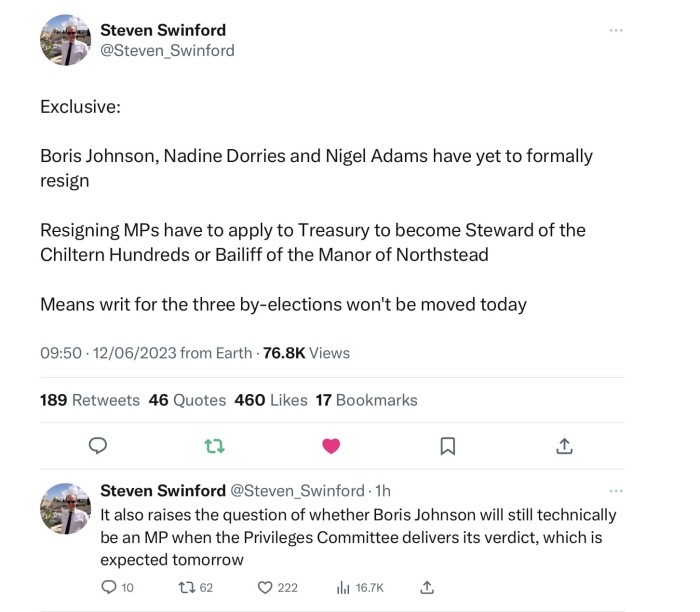
Task: View the 460 Likes list
Action: click(x=270, y=400)
